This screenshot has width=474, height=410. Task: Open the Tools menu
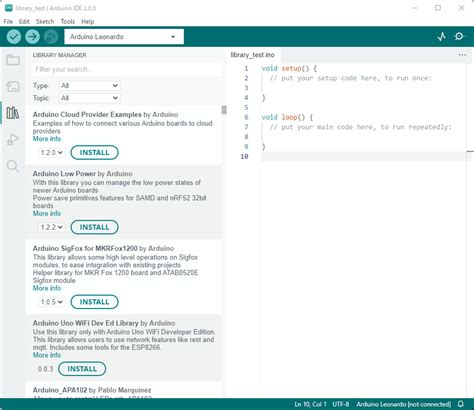point(68,22)
